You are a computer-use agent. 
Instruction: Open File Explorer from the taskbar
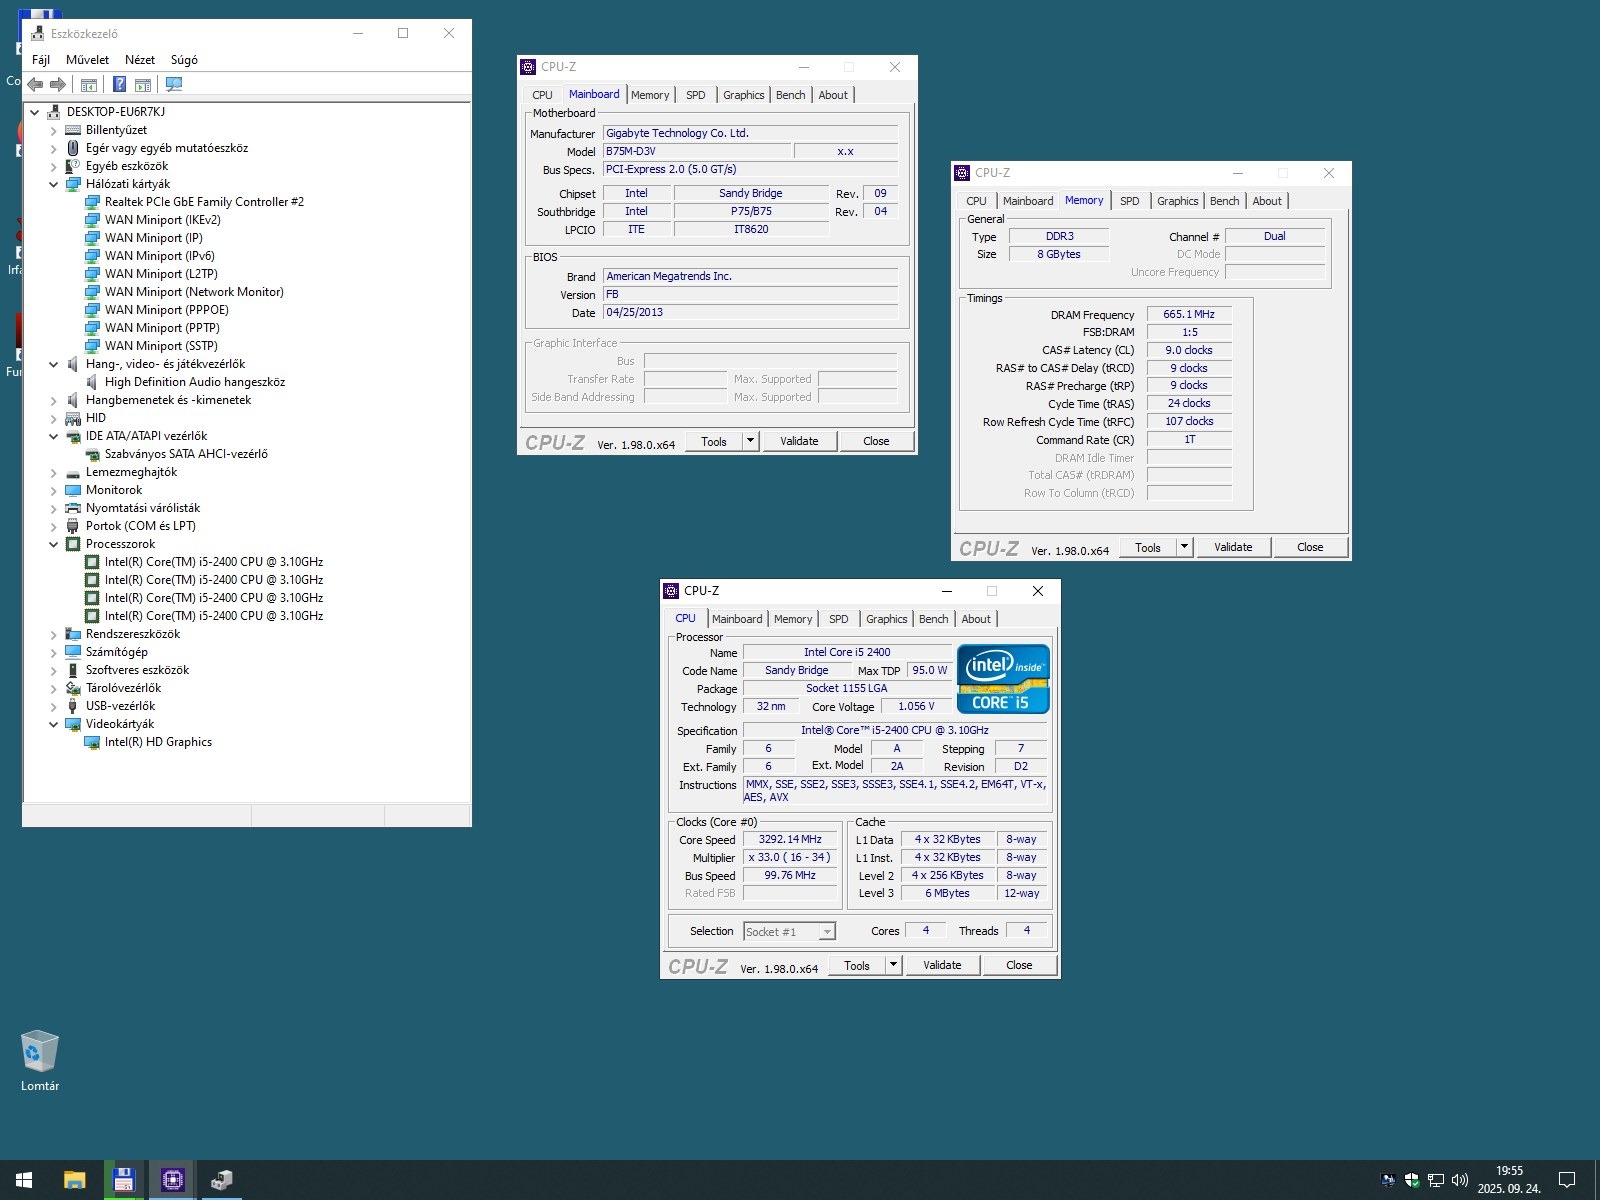74,1180
